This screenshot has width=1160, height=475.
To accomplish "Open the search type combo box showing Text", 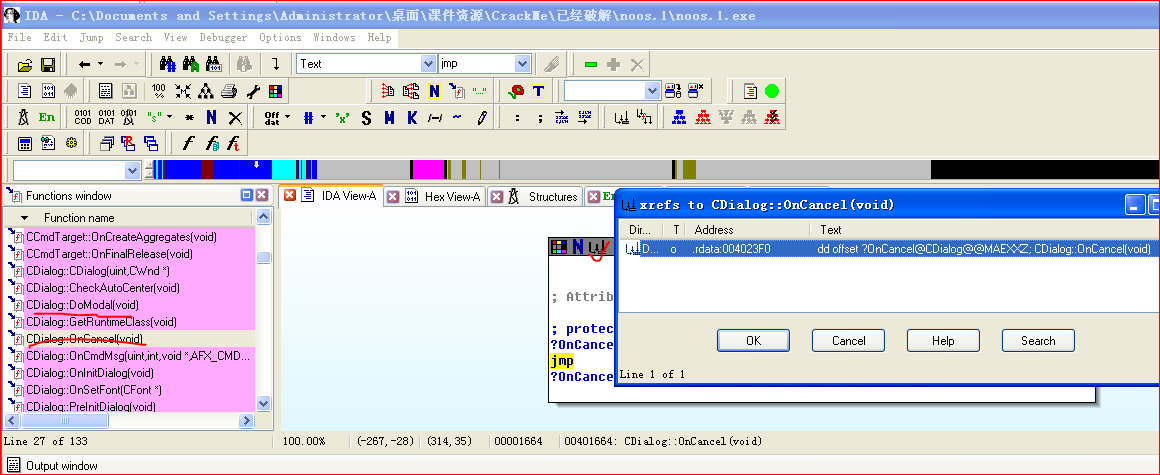I will pyautogui.click(x=367, y=64).
